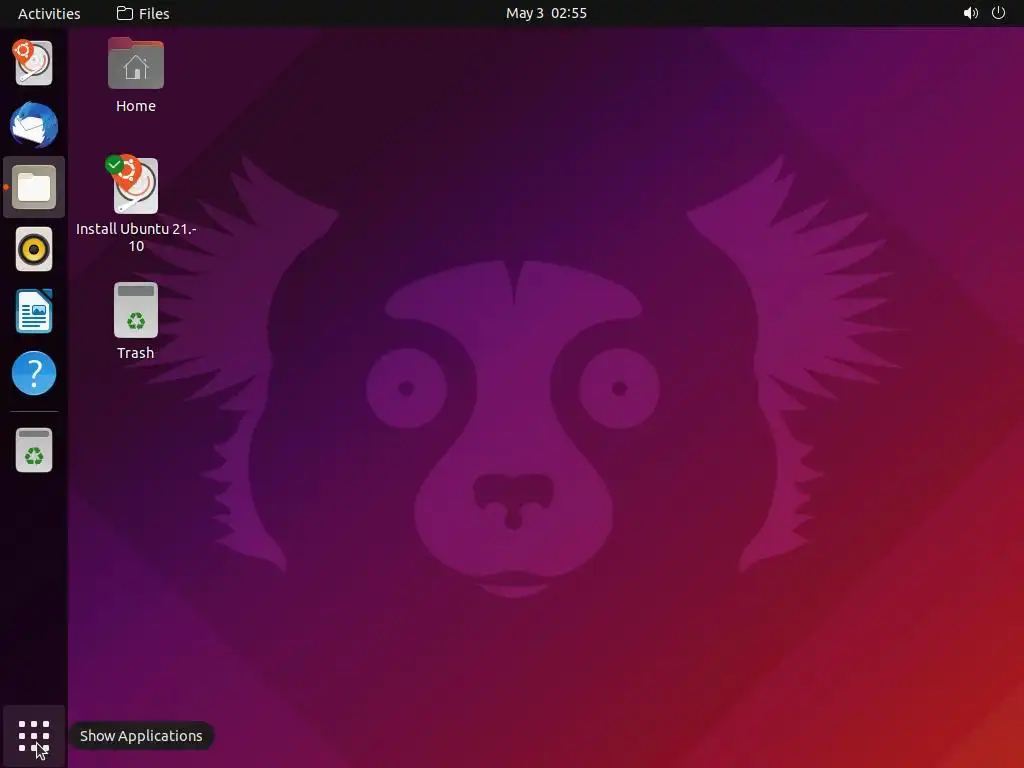Select the Install Ubuntu 21.10 desktop icon
Image resolution: width=1024 pixels, height=768 pixels.
click(136, 185)
